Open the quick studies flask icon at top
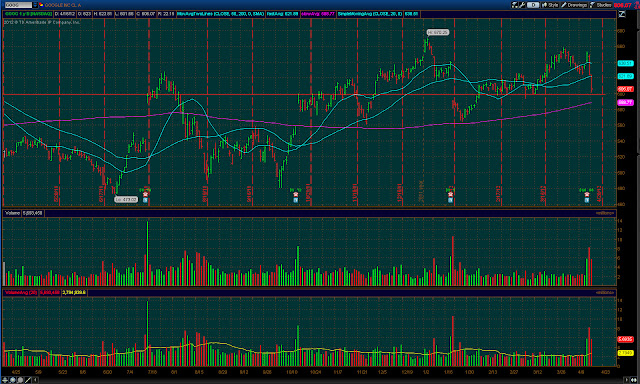Image resolution: width=640 pixels, height=384 pixels. 515,5
